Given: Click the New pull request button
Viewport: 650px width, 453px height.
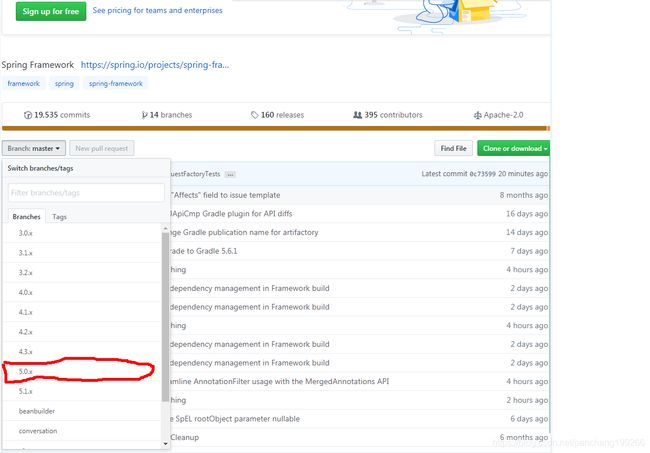Looking at the screenshot, I should (x=102, y=148).
